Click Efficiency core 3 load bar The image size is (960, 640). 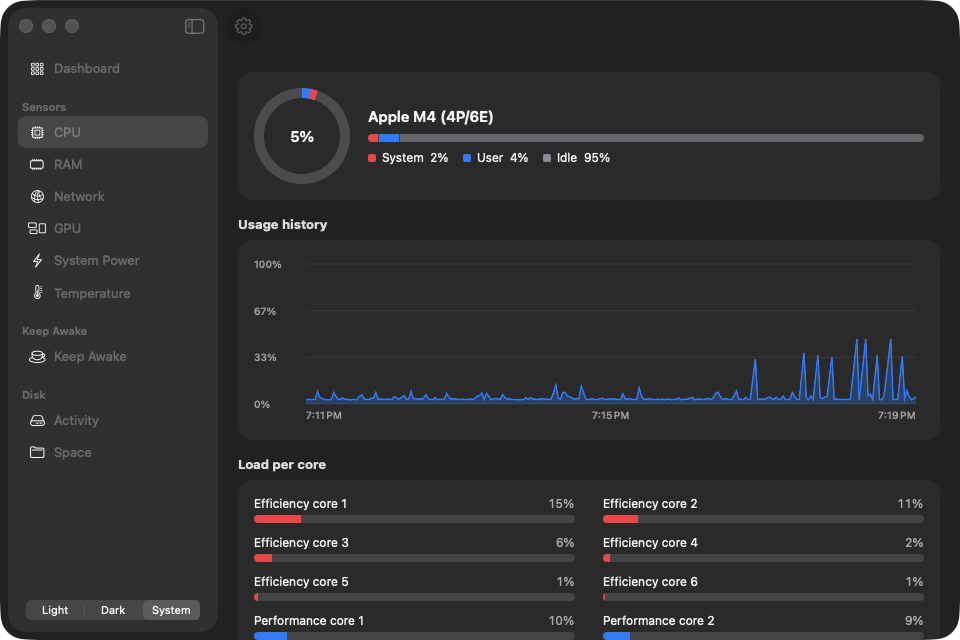pyautogui.click(x=414, y=558)
